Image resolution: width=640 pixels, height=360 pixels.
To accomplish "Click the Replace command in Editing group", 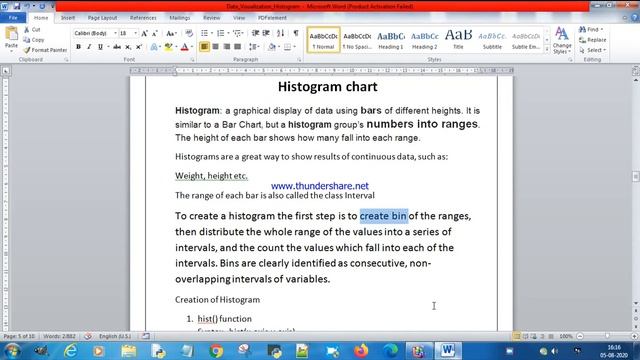I will click(x=593, y=40).
